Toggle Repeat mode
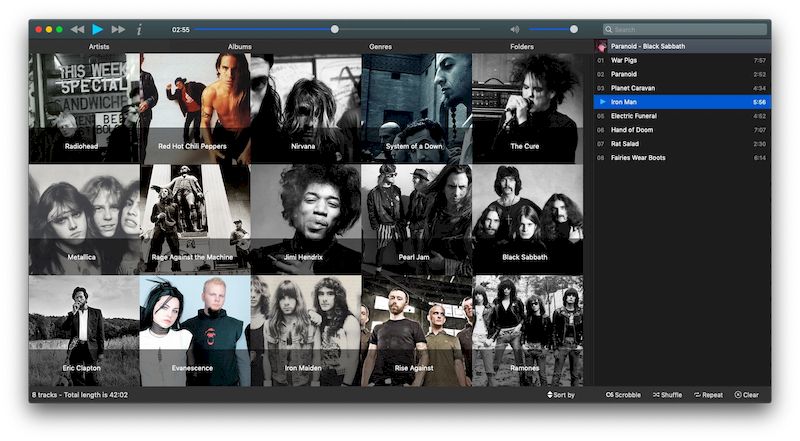This screenshot has height=441, width=800. tap(709, 395)
